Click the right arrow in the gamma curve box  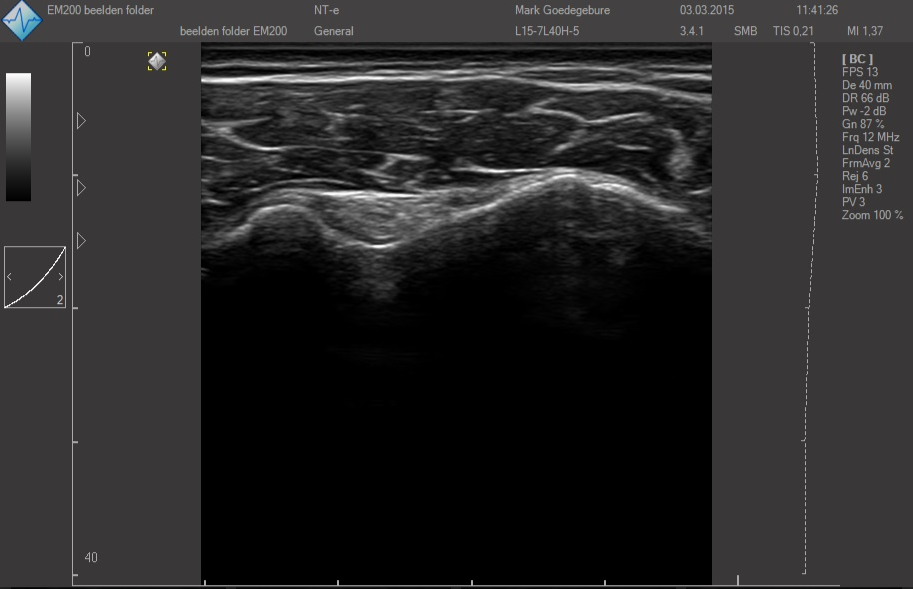[x=61, y=277]
